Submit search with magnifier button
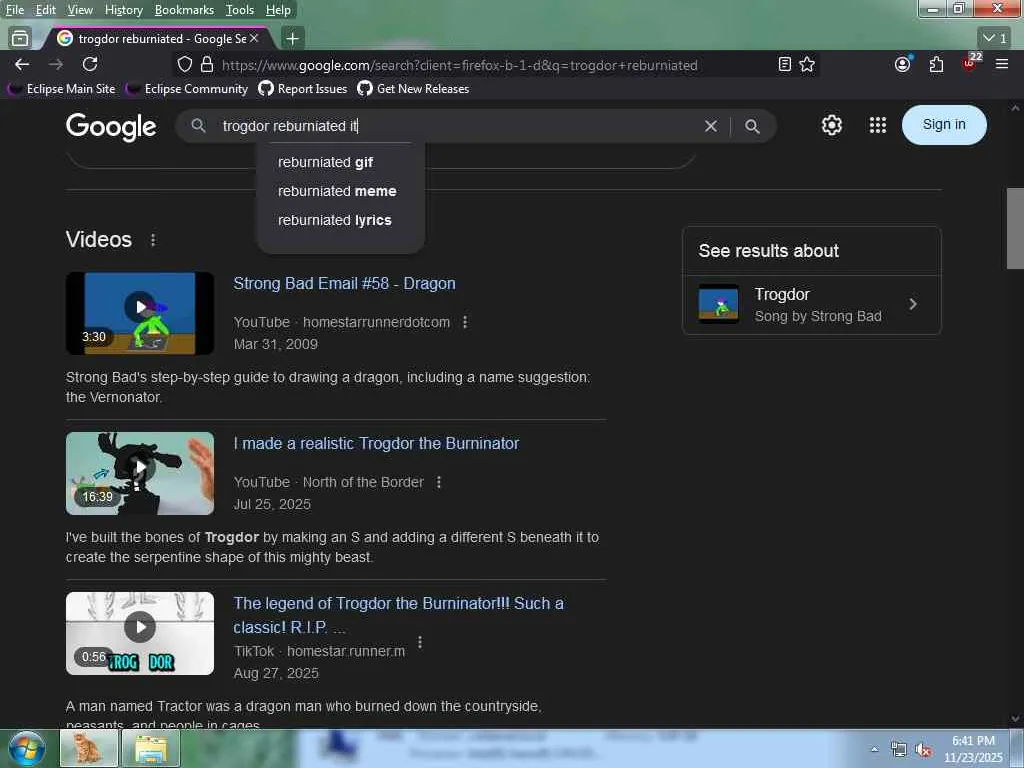Screen dimensions: 1024x768 click(x=752, y=126)
